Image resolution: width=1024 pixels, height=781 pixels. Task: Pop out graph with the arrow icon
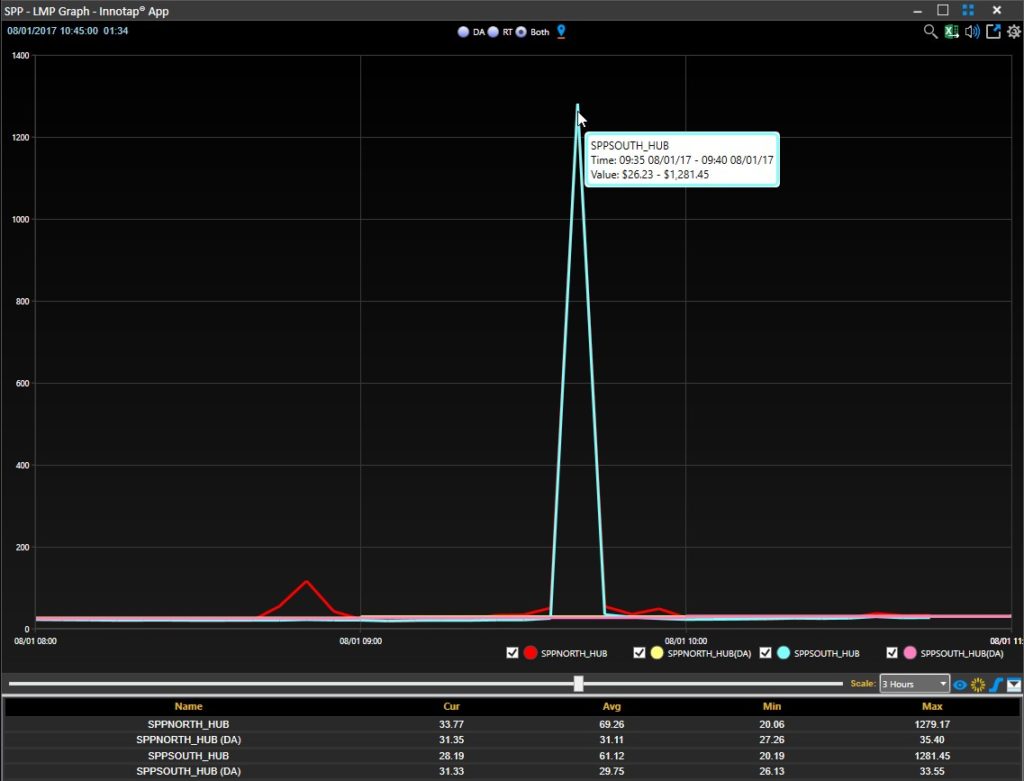click(x=993, y=31)
